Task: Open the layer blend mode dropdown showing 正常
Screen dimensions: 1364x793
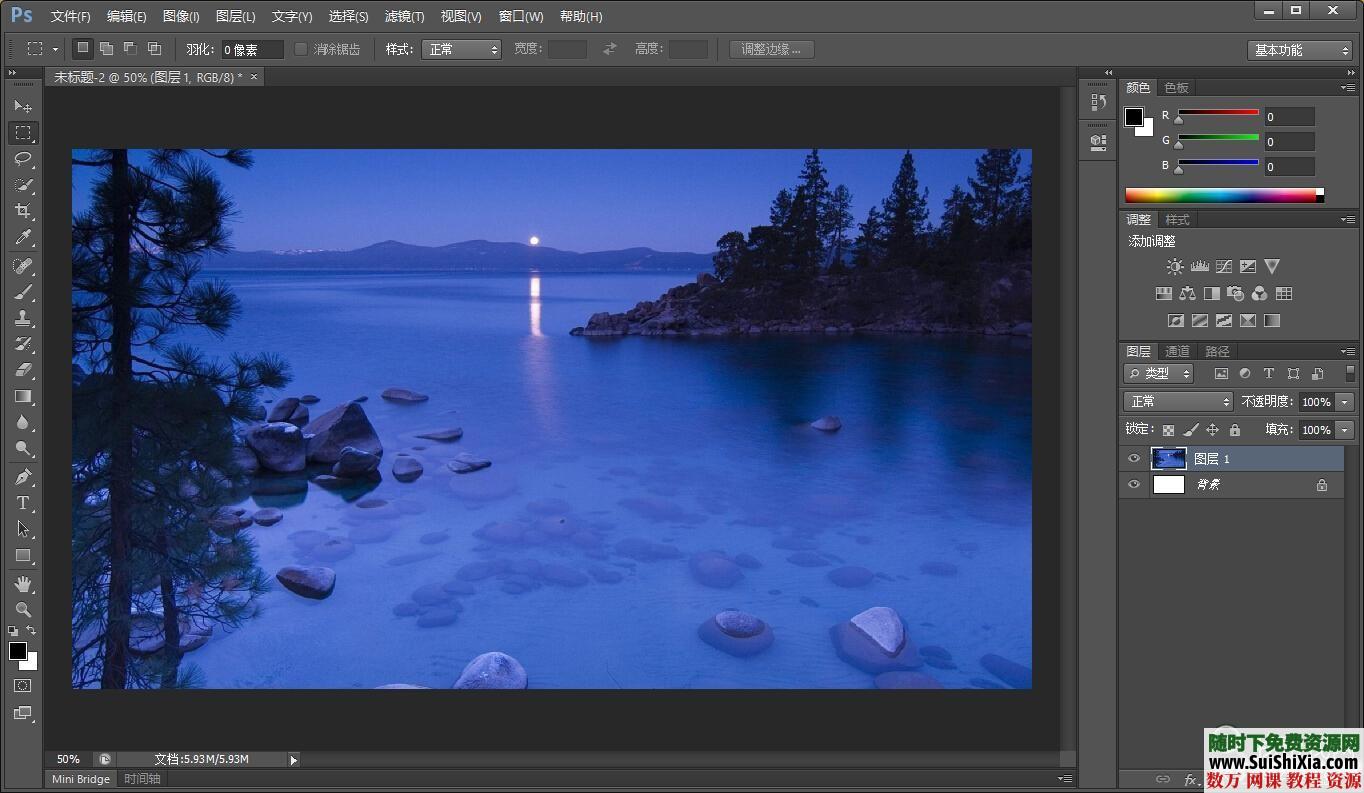Action: [1177, 401]
